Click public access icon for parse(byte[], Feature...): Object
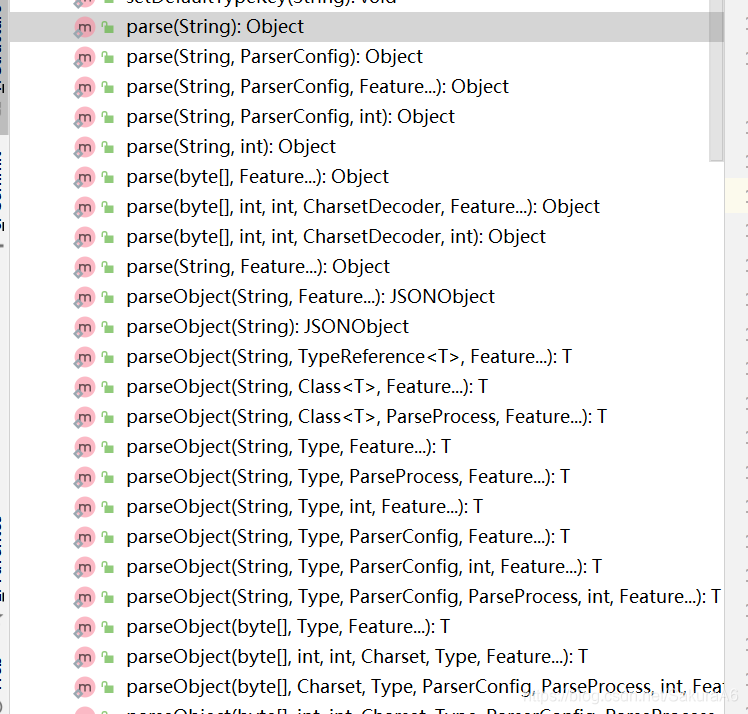 coord(108,177)
